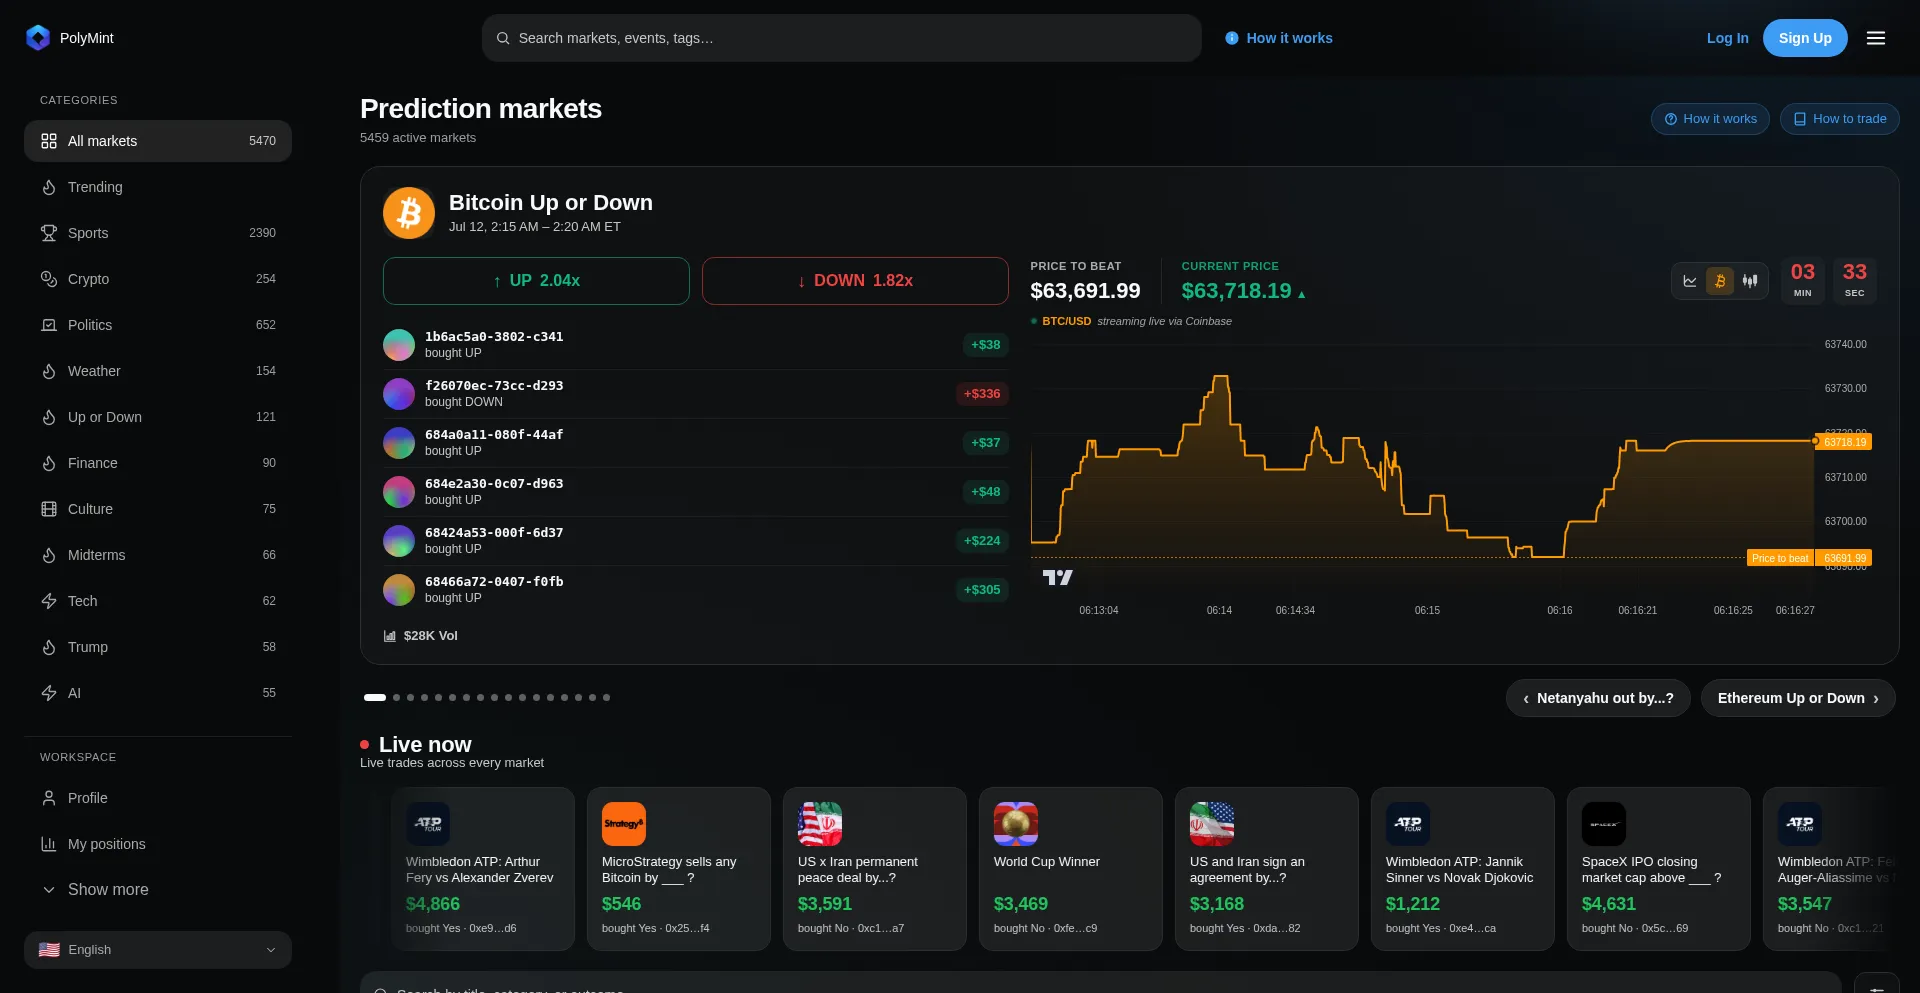Image resolution: width=1920 pixels, height=993 pixels.
Task: Focus the Search markets, events, tags field
Action: (842, 38)
